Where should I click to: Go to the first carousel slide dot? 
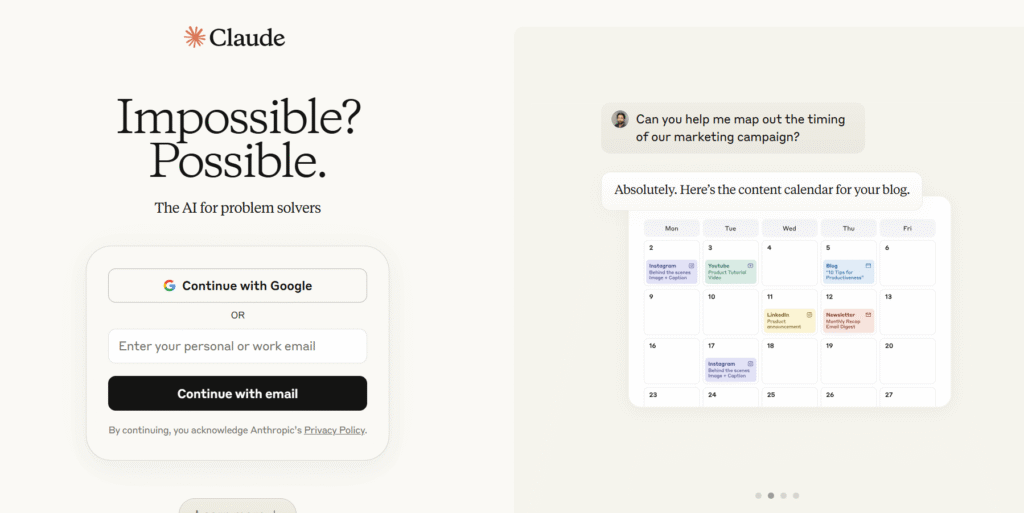coord(758,495)
